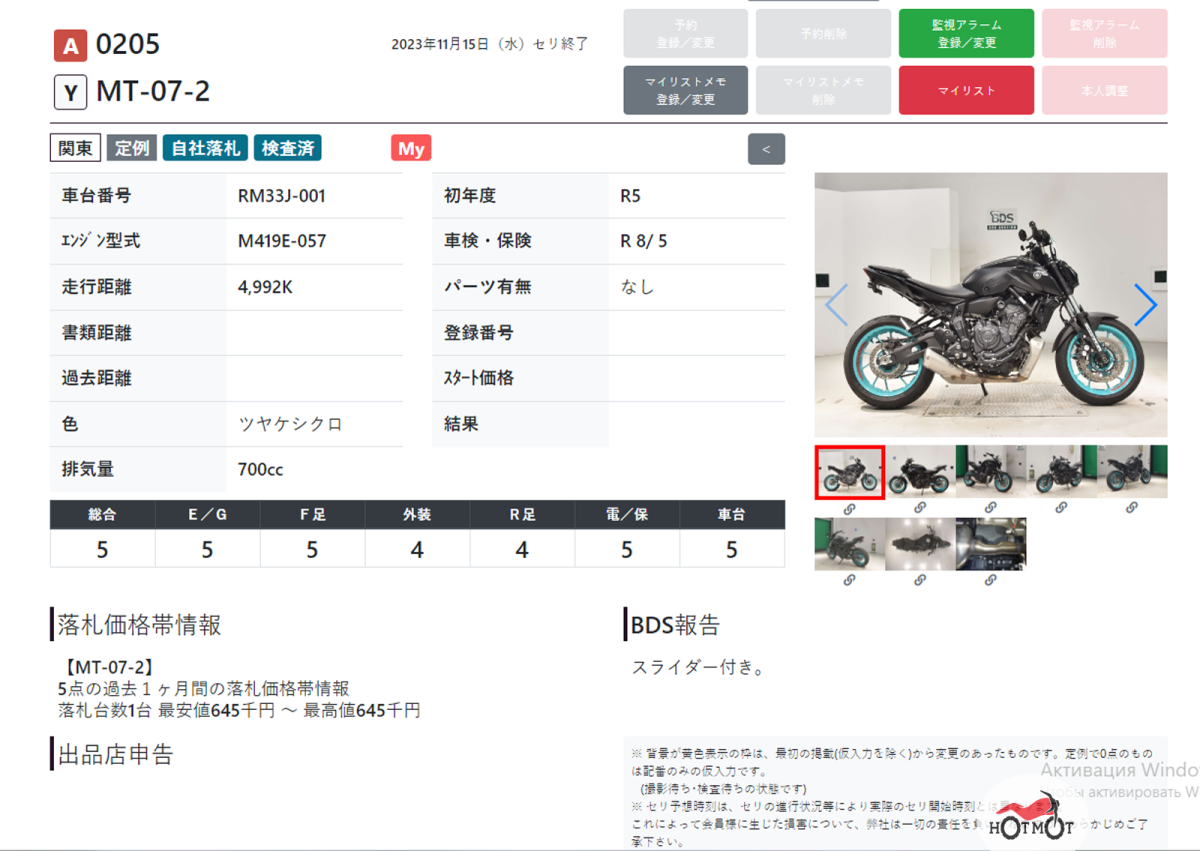Click the 予約 登録/変更 button
Screen dimensions: 1200x851
pos(685,34)
